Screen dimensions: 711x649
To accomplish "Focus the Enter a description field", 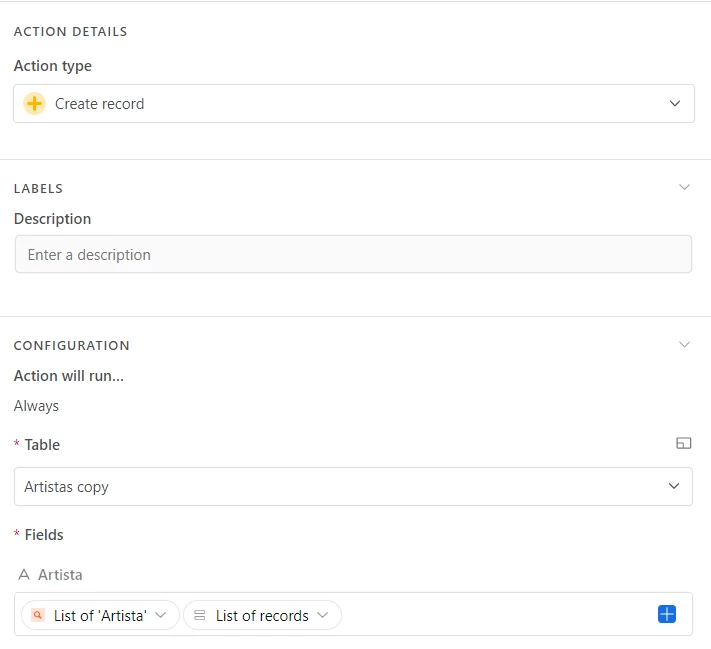I will tap(353, 254).
